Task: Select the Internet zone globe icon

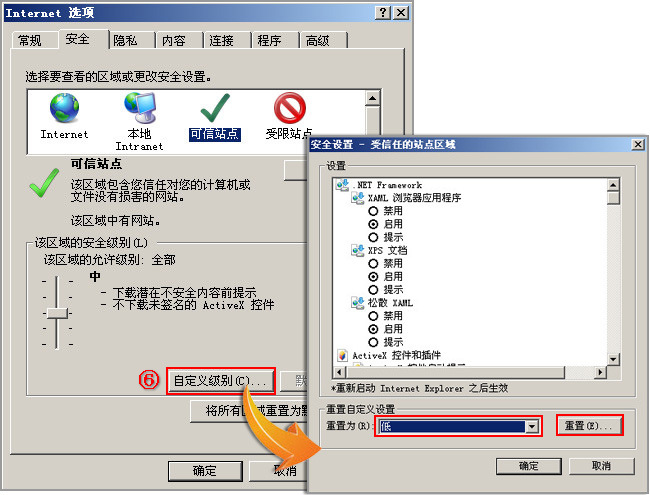Action: (64, 108)
